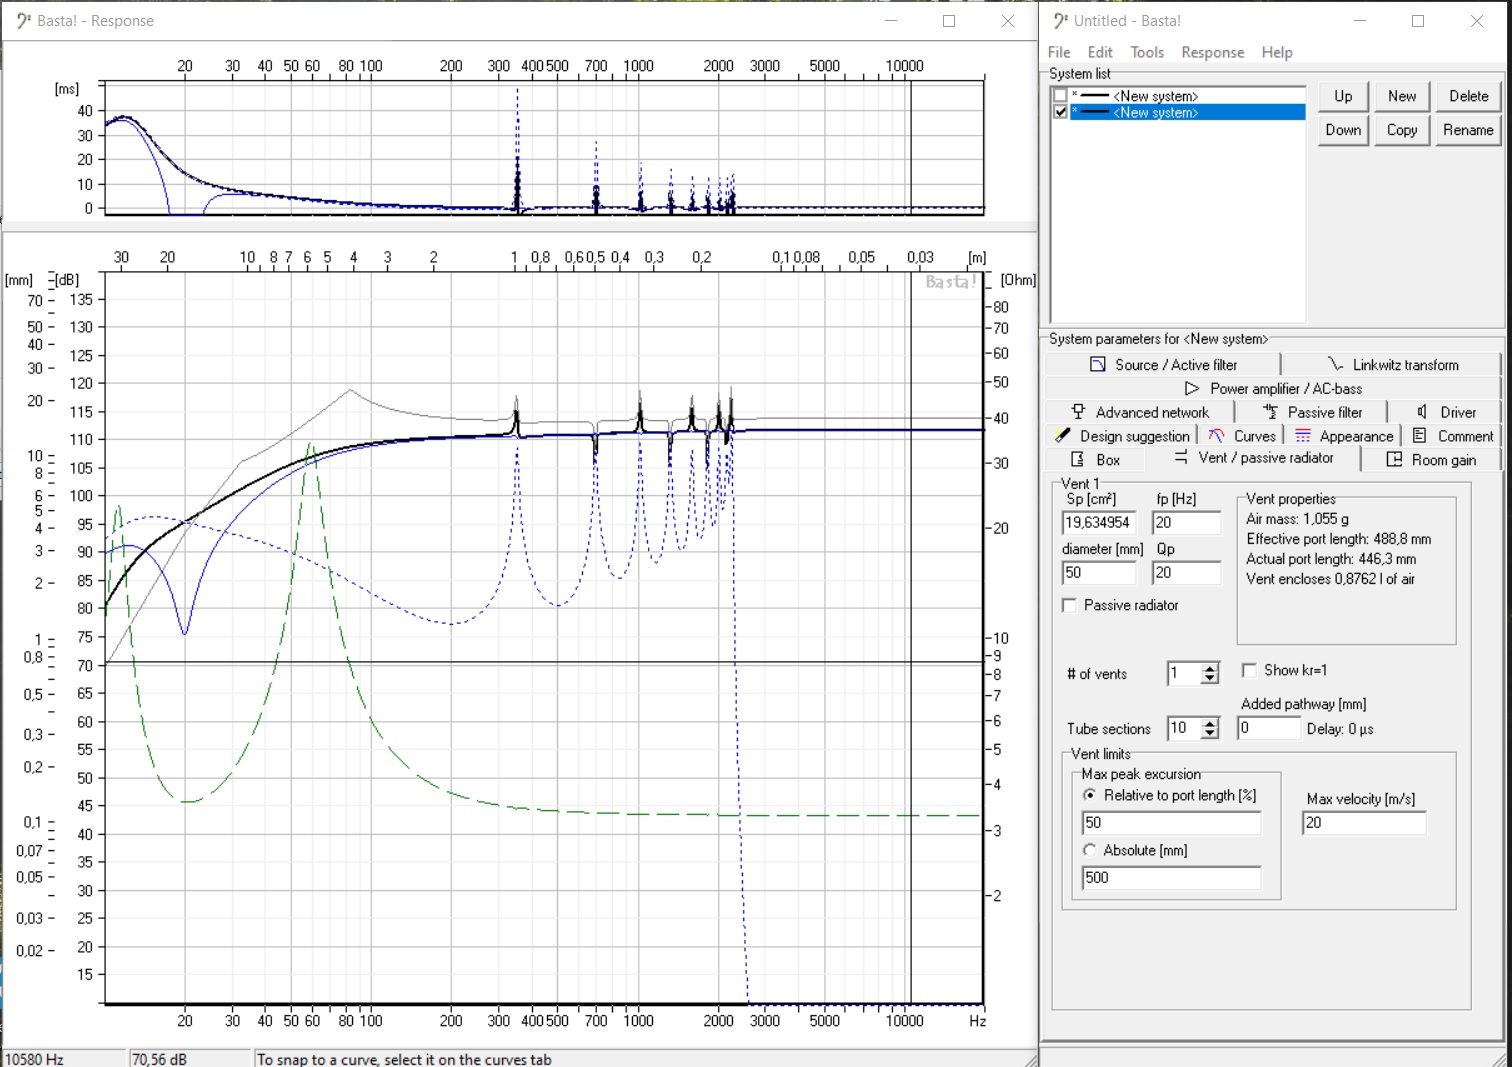This screenshot has height=1067, width=1512.
Task: Enable the first unchecked New system checkbox
Action: click(x=1060, y=96)
